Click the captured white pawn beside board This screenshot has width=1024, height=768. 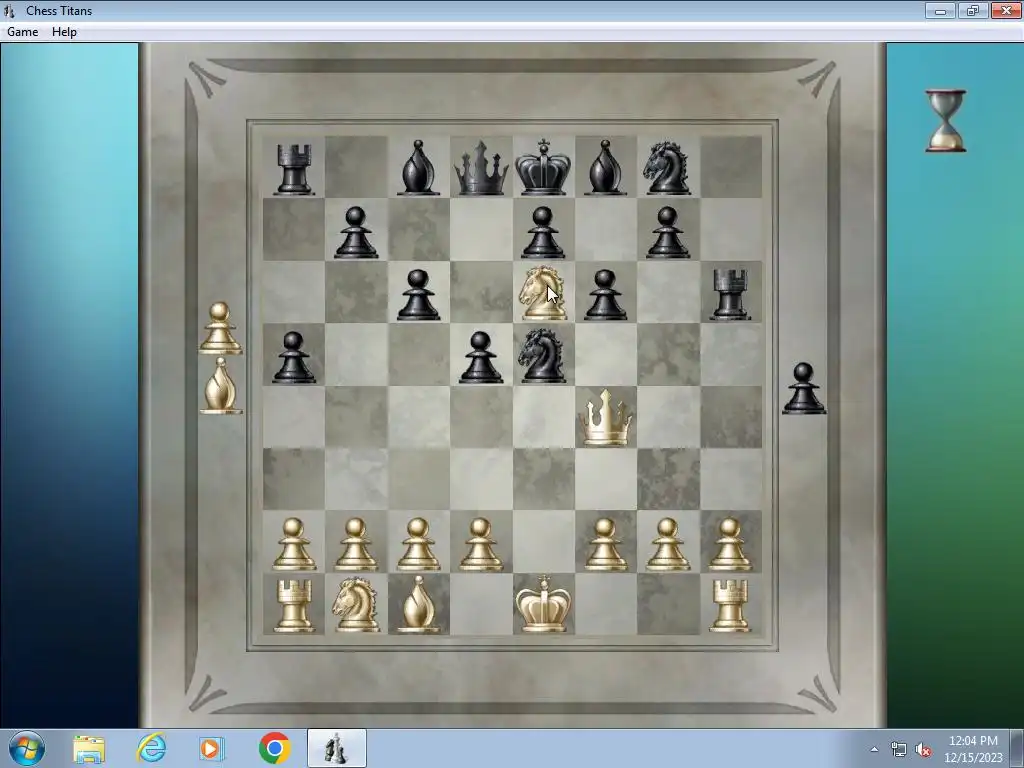220,328
